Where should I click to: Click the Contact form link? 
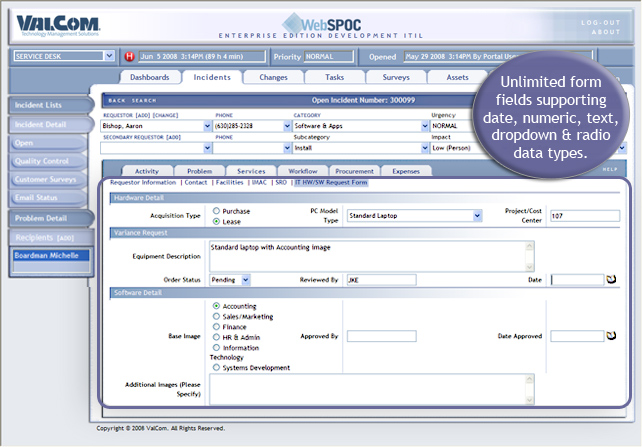tap(196, 183)
